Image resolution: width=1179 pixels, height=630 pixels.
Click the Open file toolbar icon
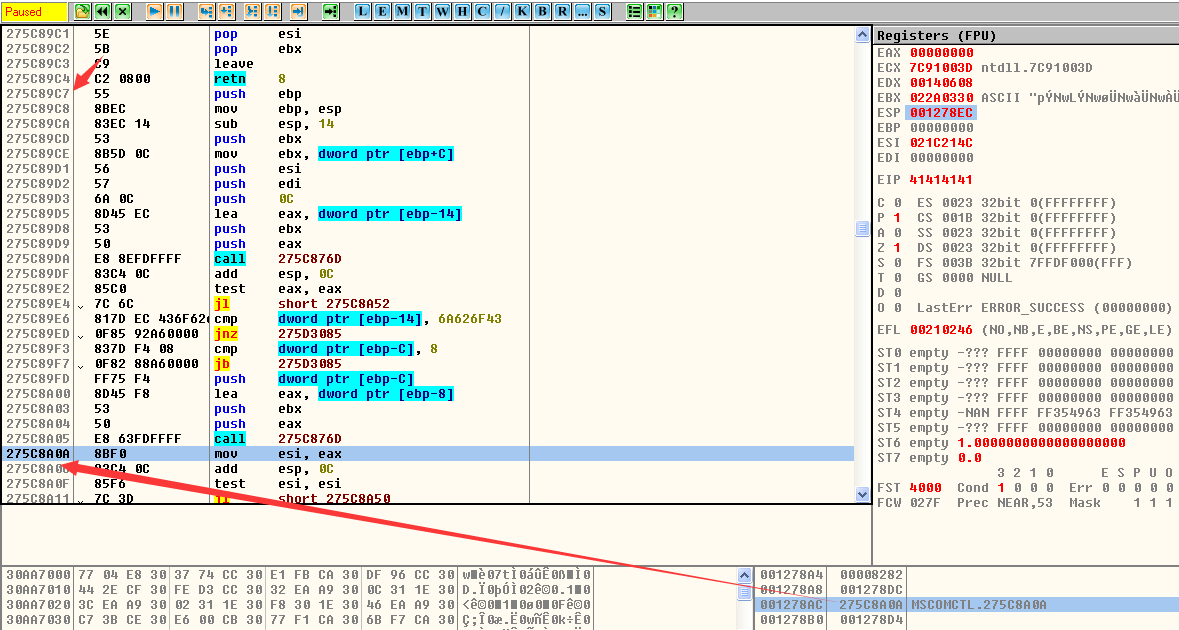pos(83,12)
